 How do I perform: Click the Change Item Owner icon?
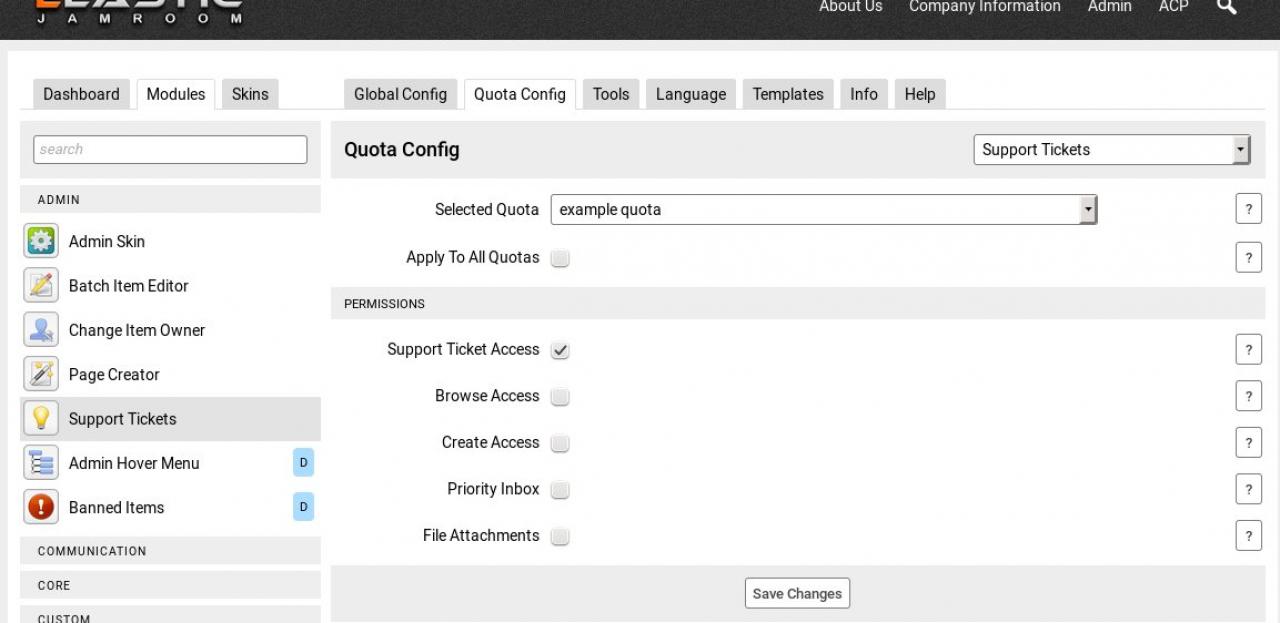[x=41, y=330]
